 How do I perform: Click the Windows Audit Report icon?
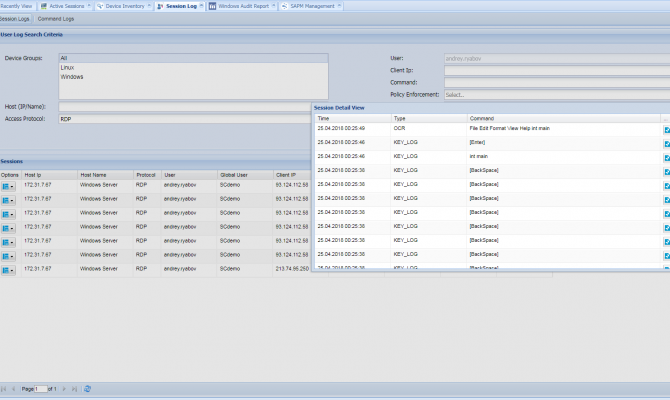click(212, 6)
